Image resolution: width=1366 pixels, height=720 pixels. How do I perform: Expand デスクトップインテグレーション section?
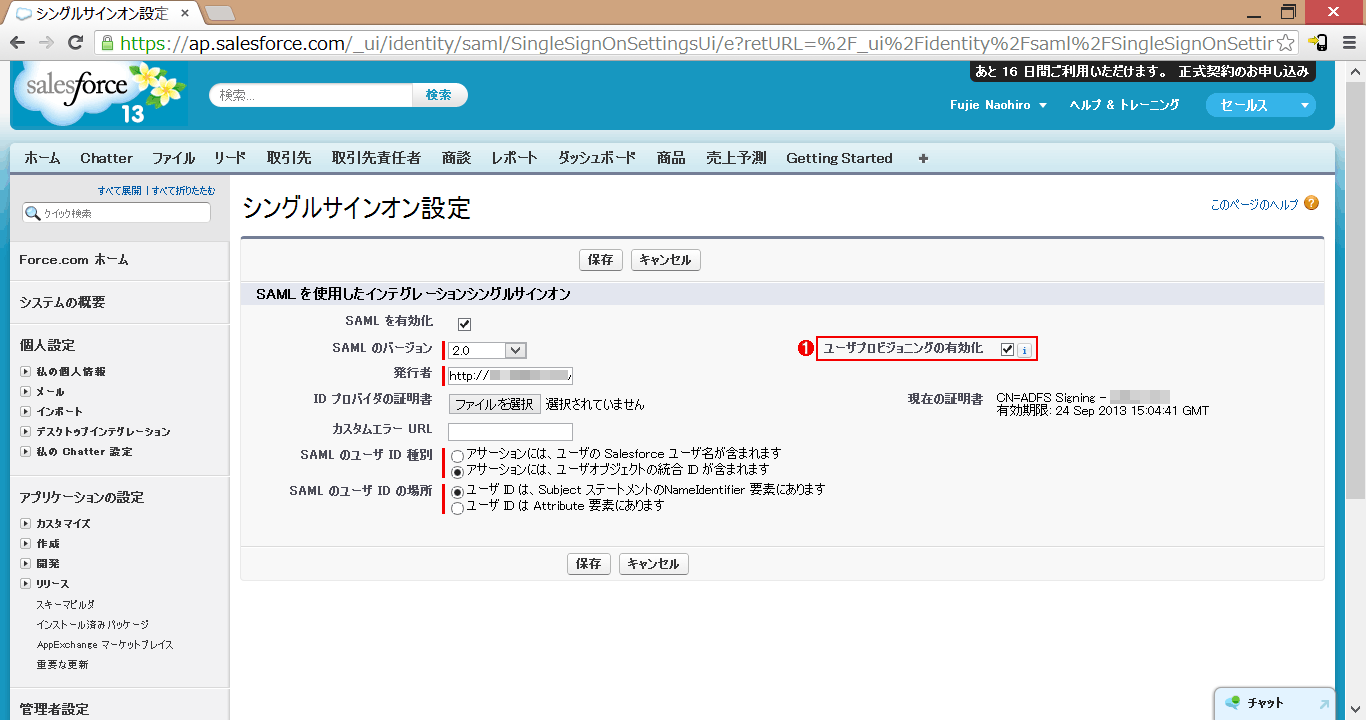point(26,432)
